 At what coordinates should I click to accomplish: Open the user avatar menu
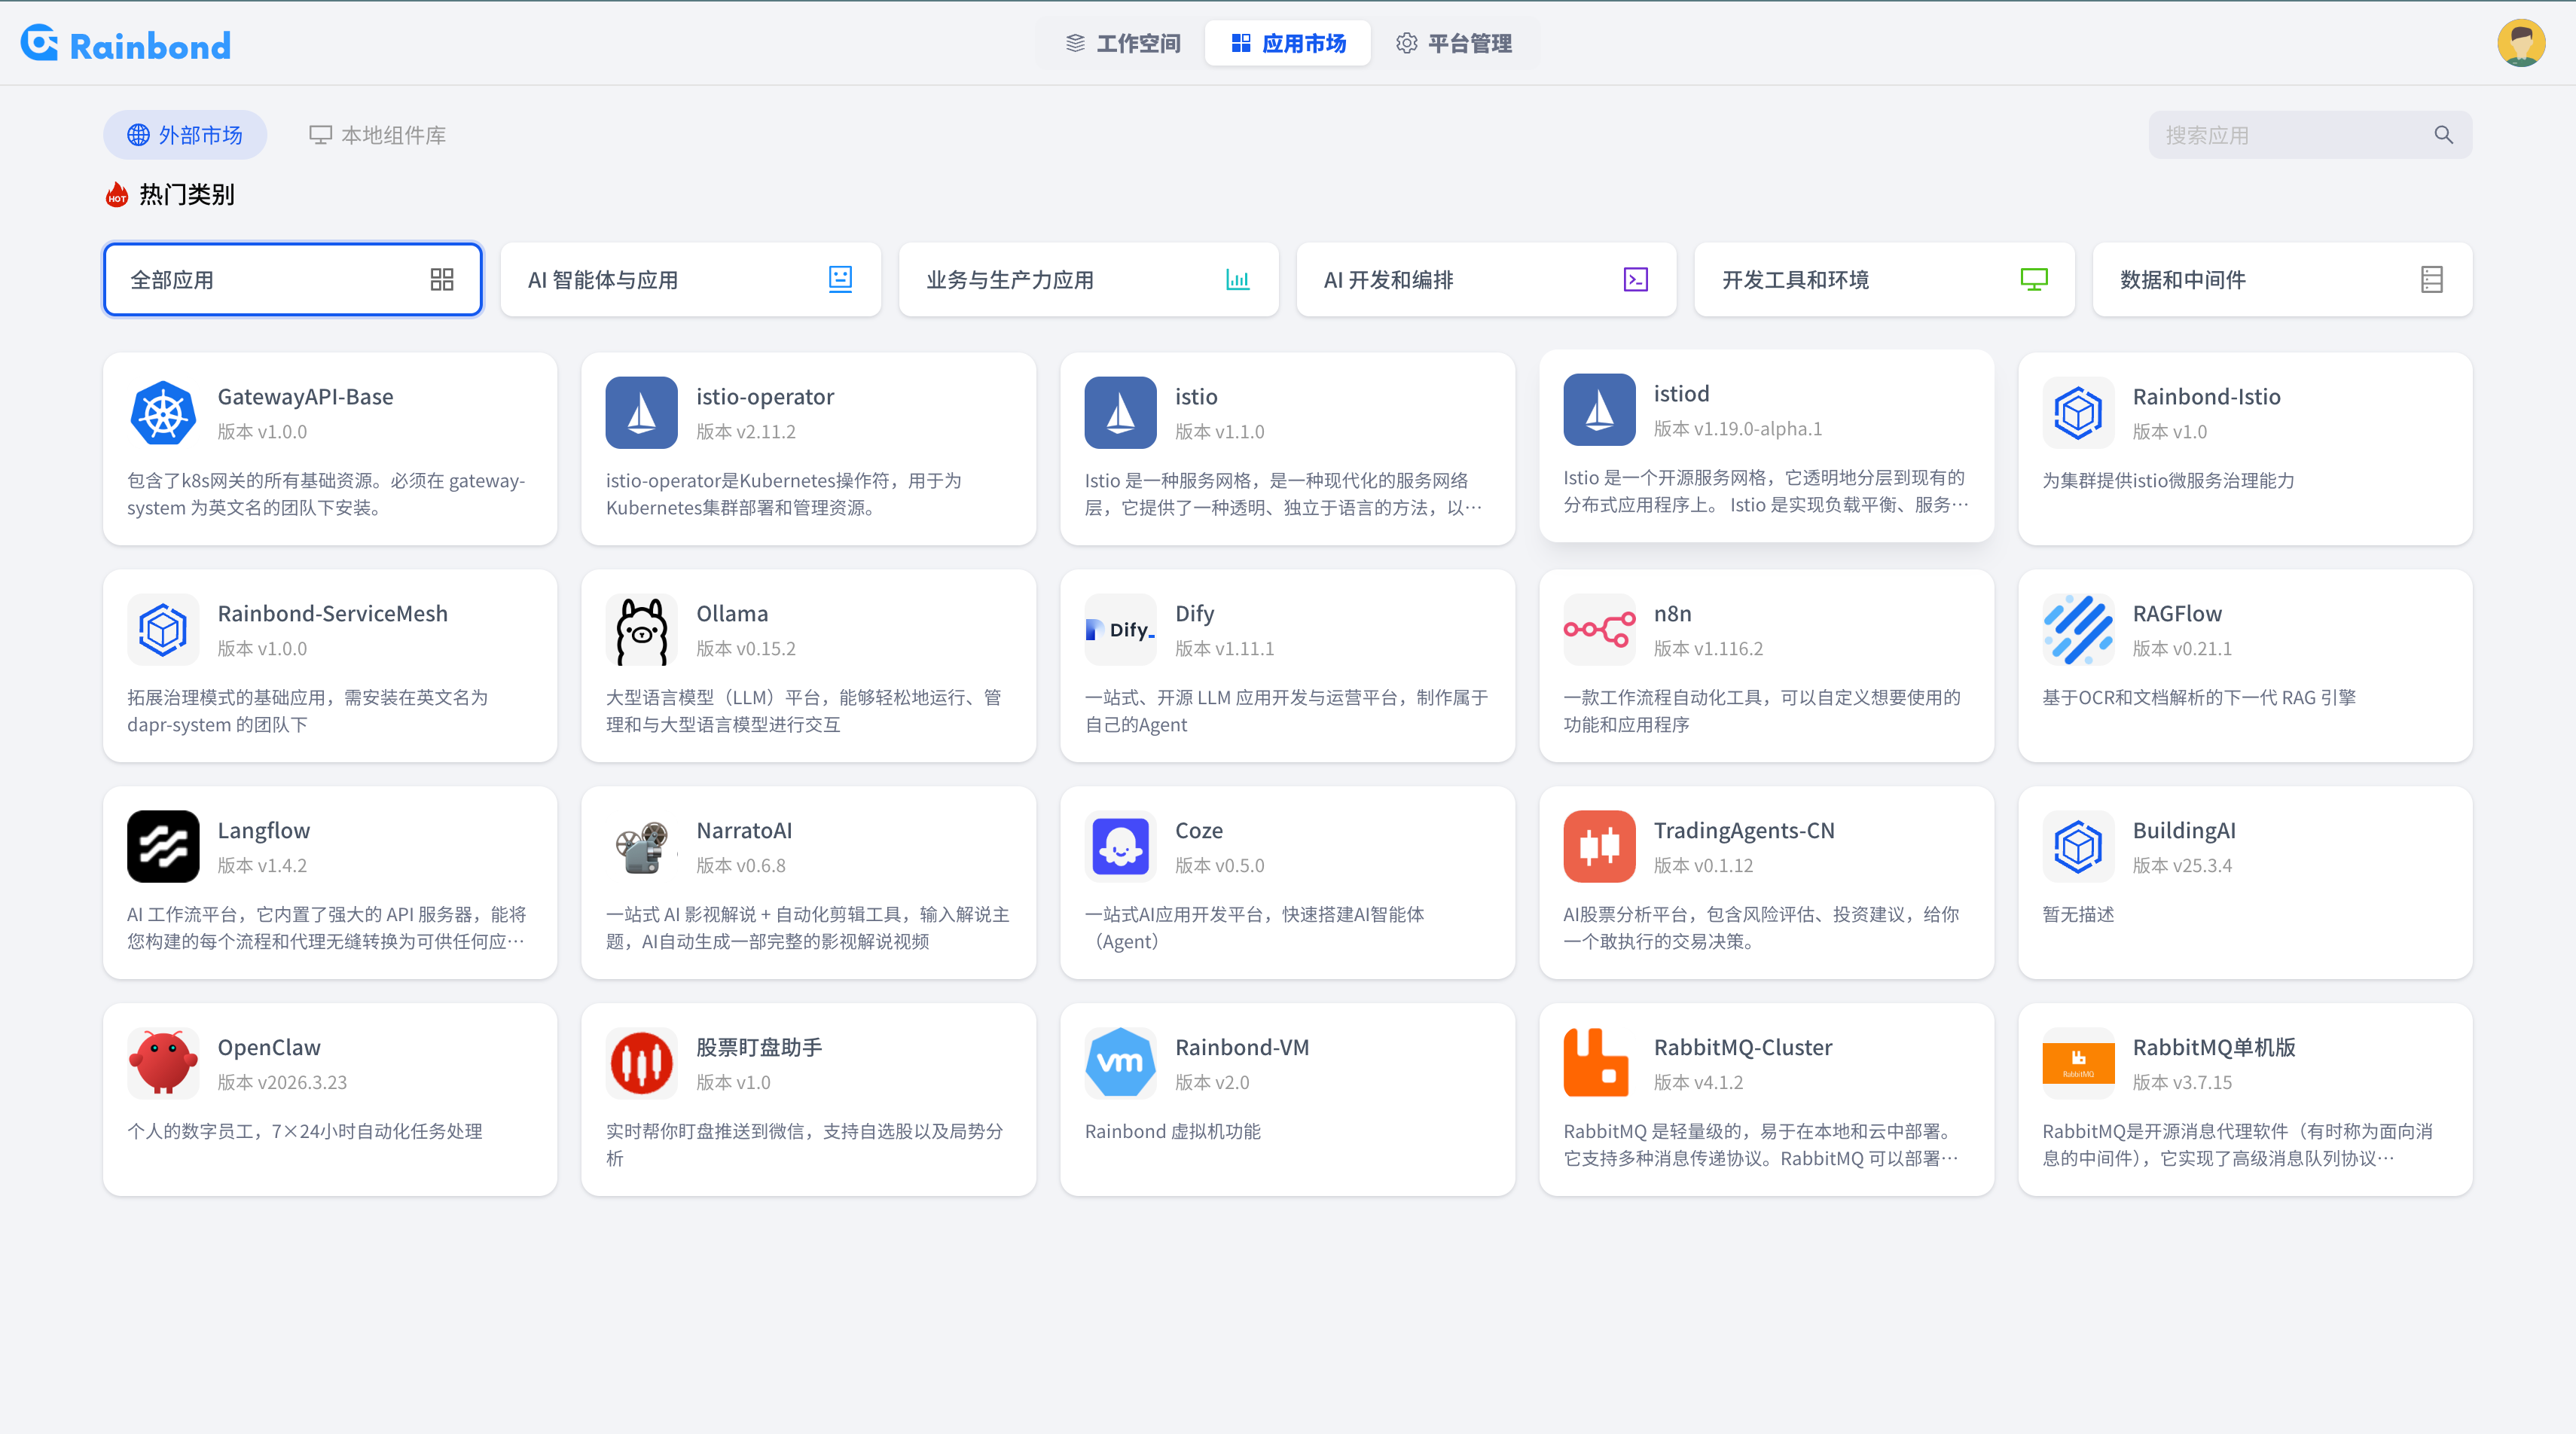(x=2520, y=43)
